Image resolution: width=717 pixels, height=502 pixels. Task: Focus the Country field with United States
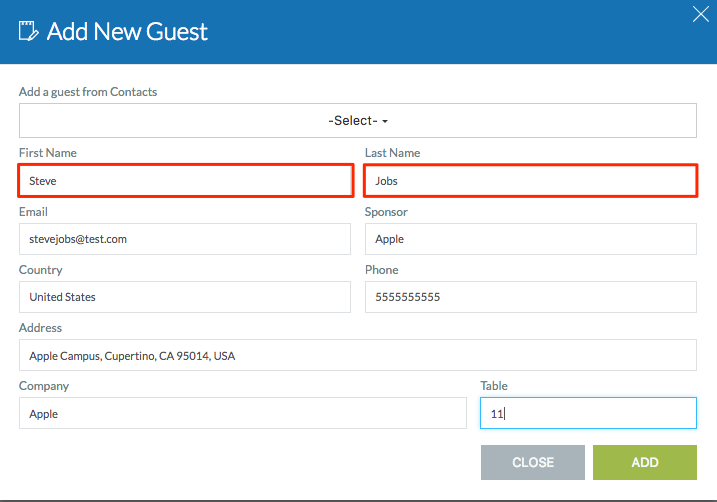(185, 297)
